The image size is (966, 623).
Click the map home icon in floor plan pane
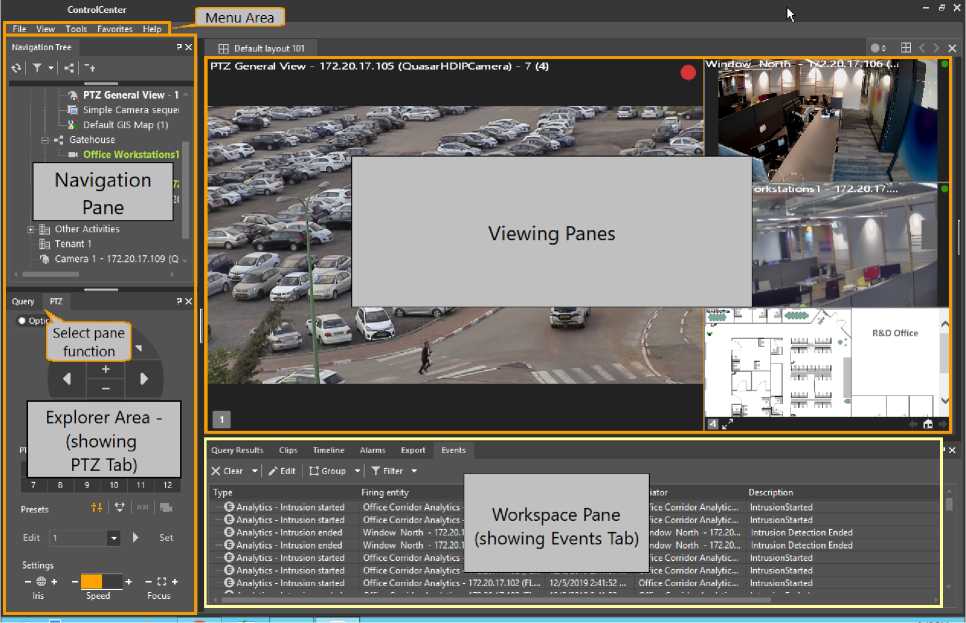927,424
